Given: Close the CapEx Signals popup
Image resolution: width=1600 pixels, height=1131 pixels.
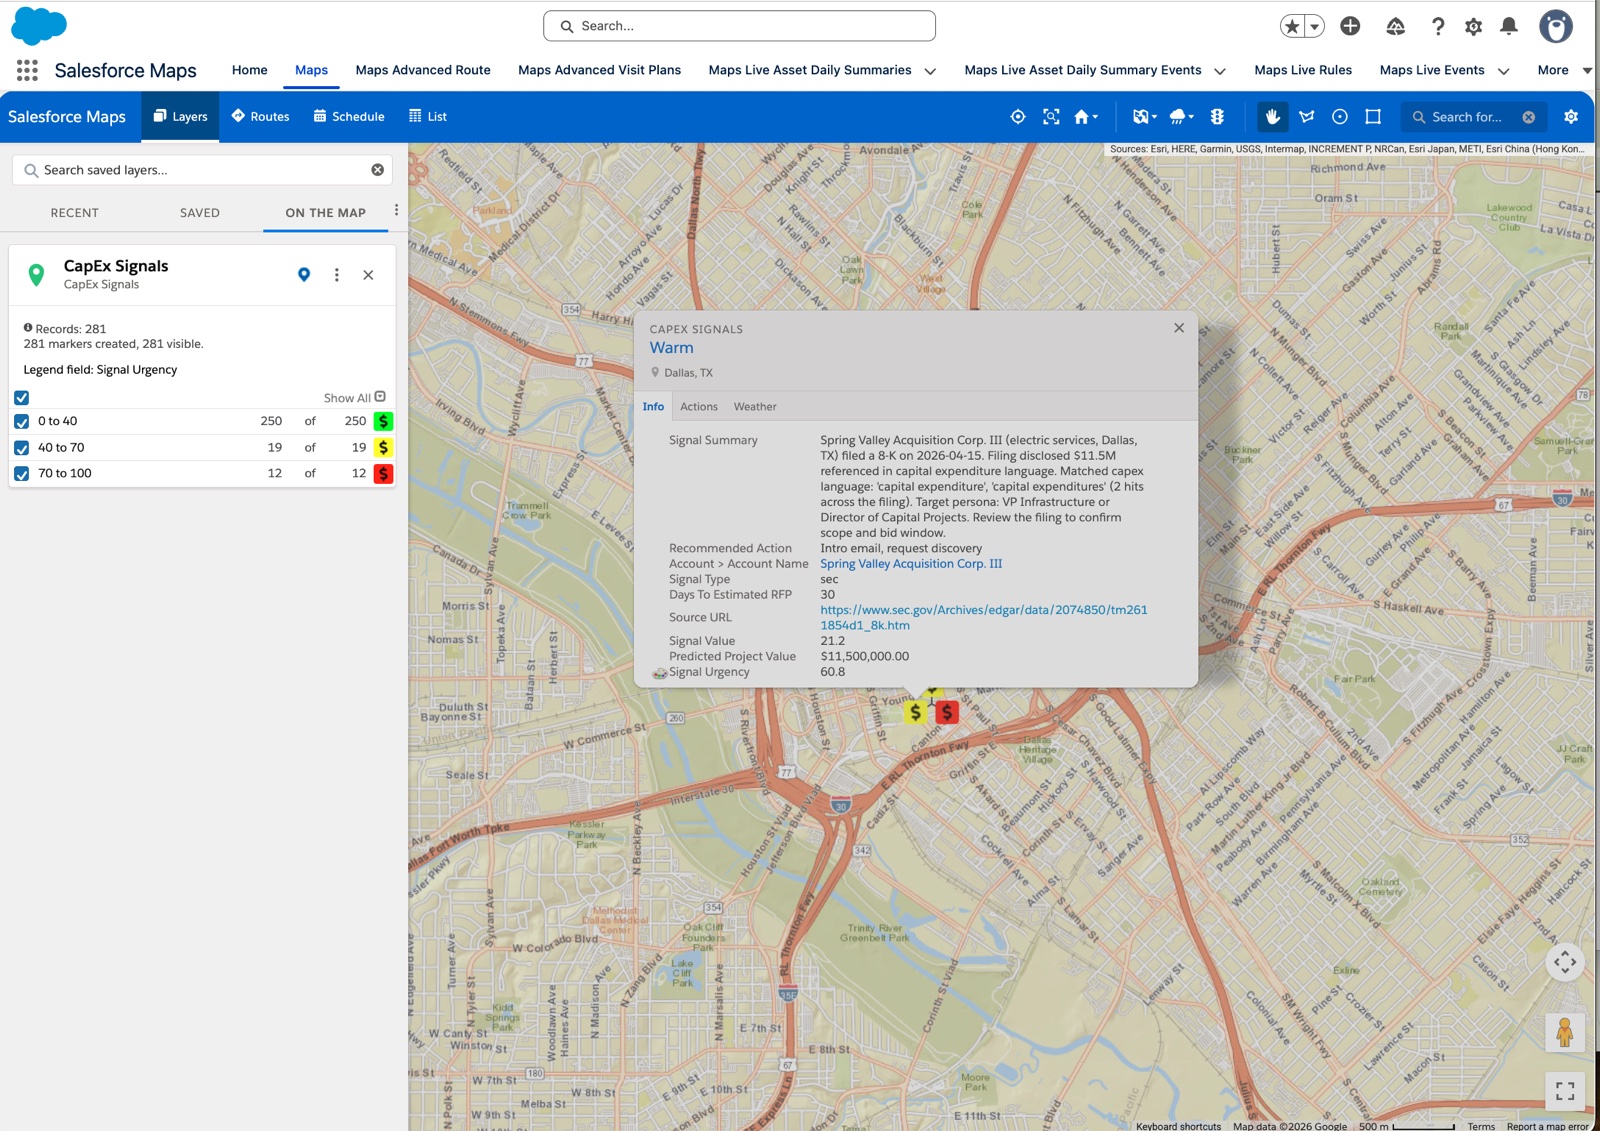Looking at the screenshot, I should [1179, 328].
